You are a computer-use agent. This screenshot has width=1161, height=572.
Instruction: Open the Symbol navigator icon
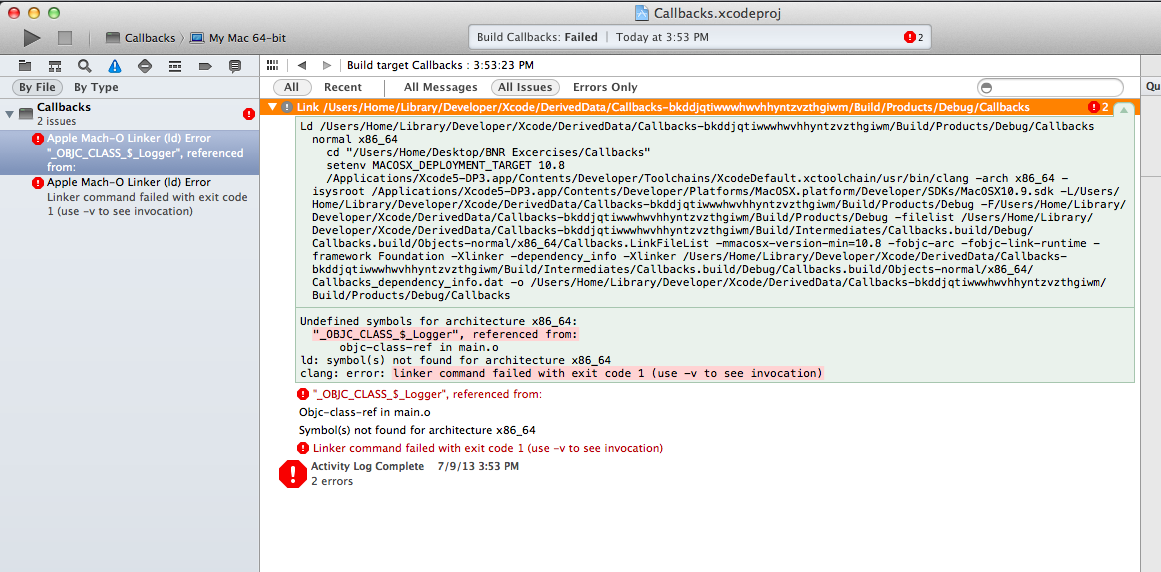tap(55, 66)
